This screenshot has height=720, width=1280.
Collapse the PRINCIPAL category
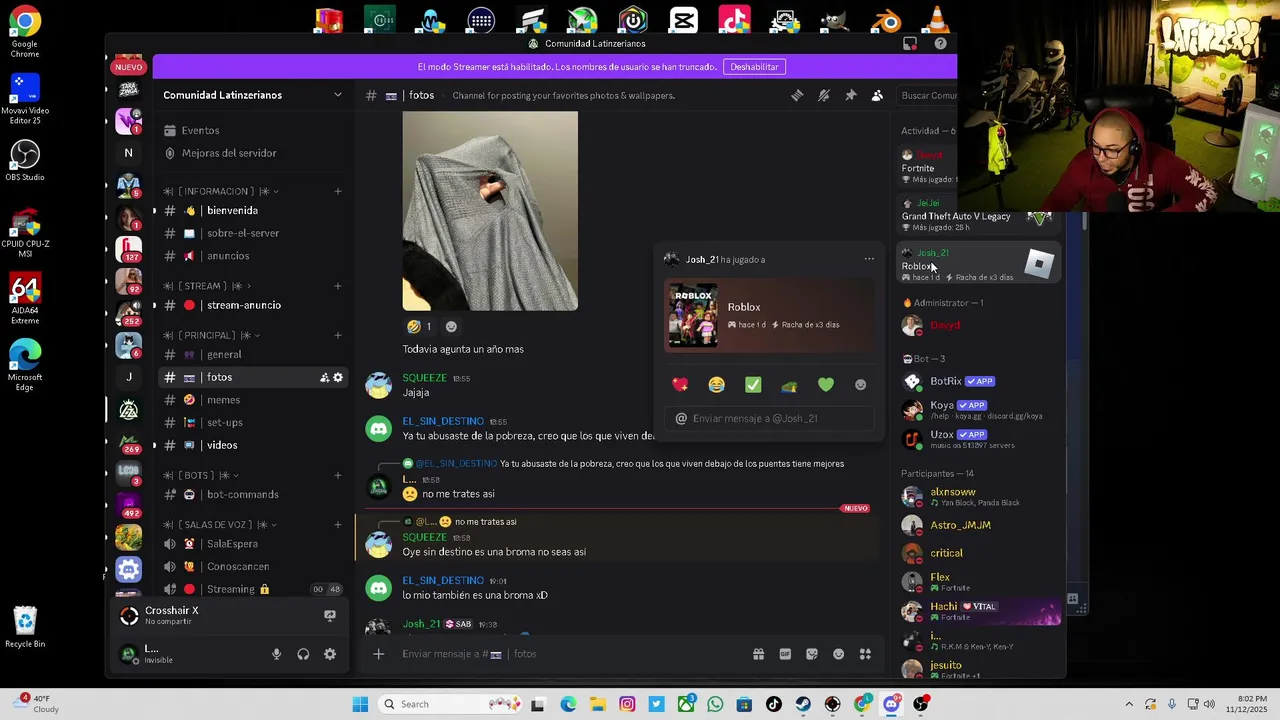coord(212,335)
